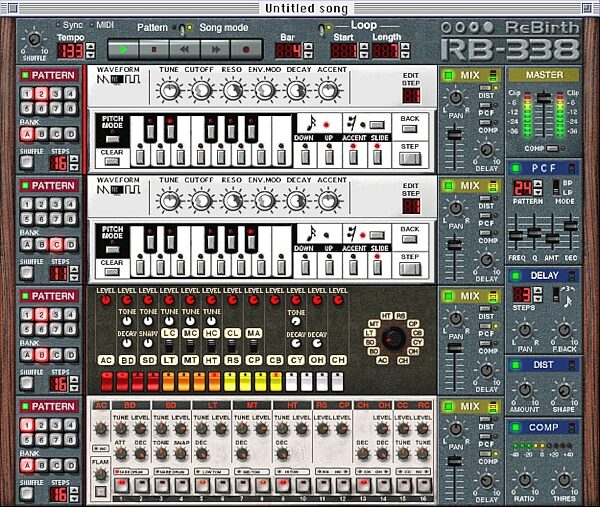The width and height of the screenshot is (600, 507).
Task: Step the Bar counter up
Action: (x=308, y=47)
